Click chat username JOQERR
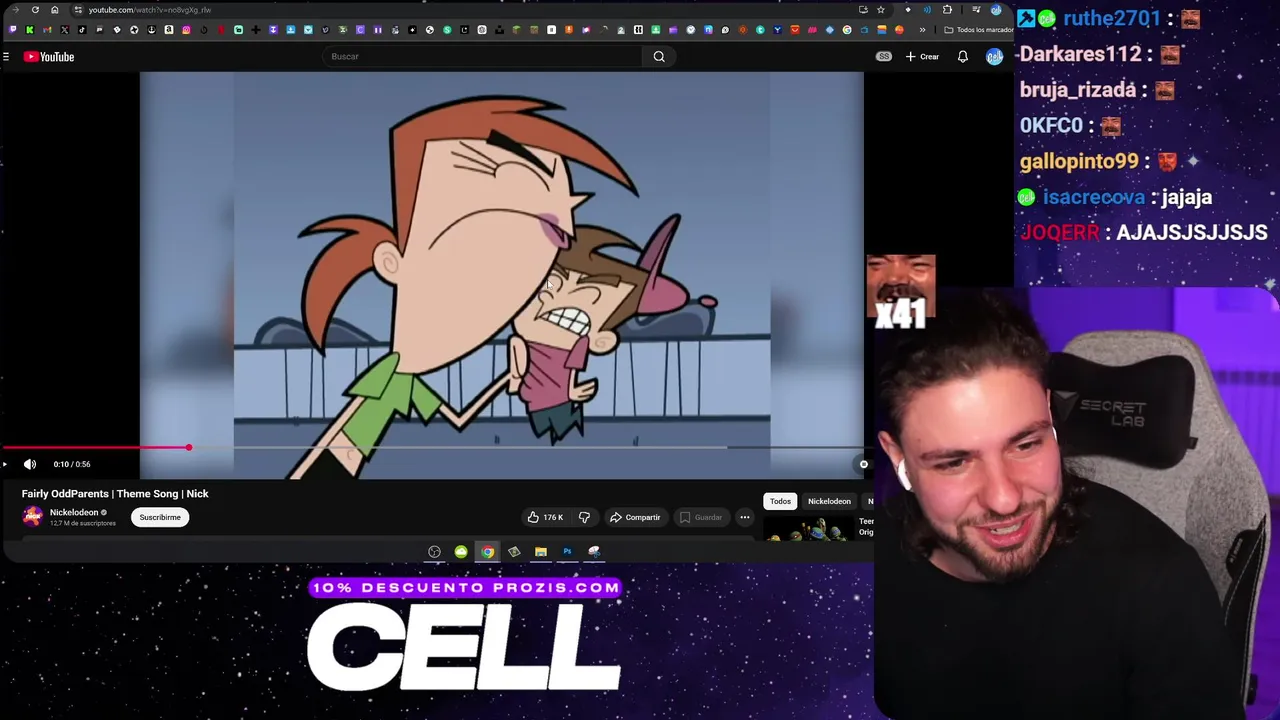The width and height of the screenshot is (1280, 720). 1060,232
